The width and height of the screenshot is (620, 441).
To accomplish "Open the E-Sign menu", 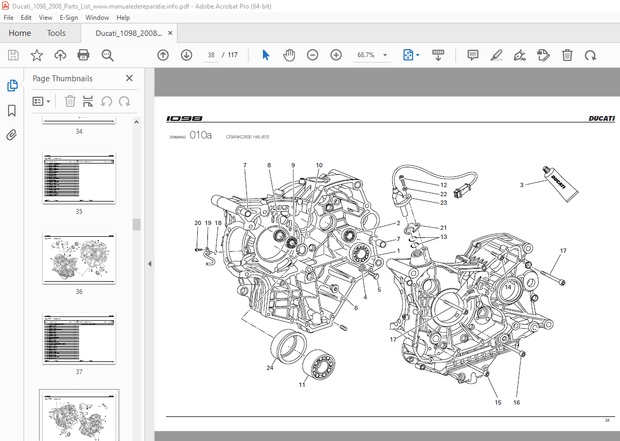I will [69, 17].
